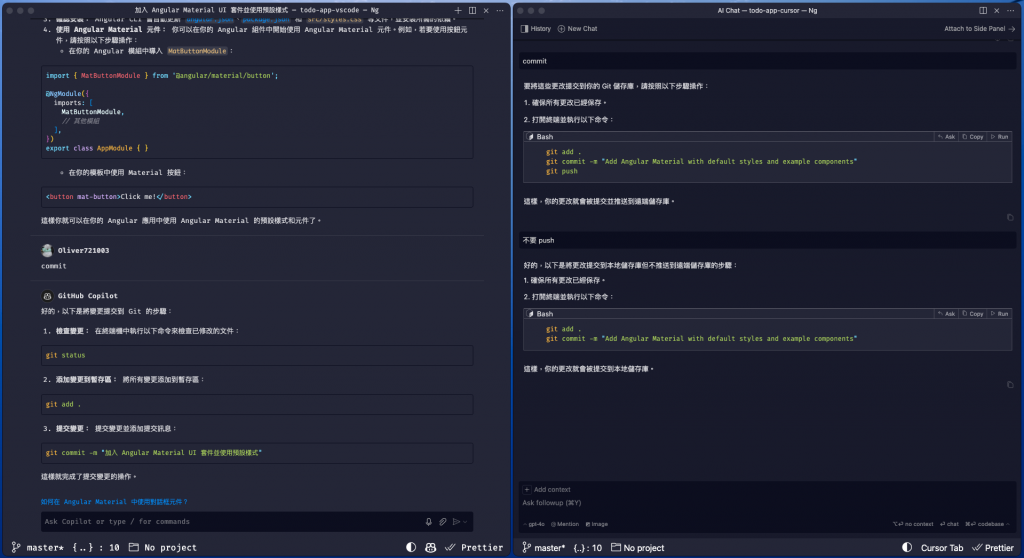This screenshot has width=1024, height=558.
Task: Open the more actions menu in Copilot window
Action: 500,10
